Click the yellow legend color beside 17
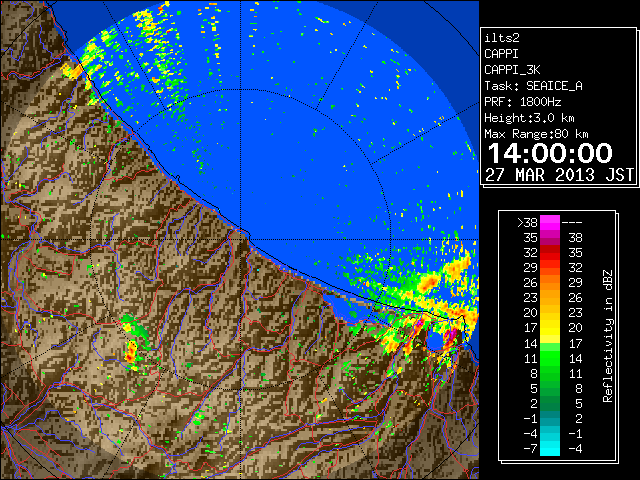Viewport: 640px width, 480px height. point(550,328)
